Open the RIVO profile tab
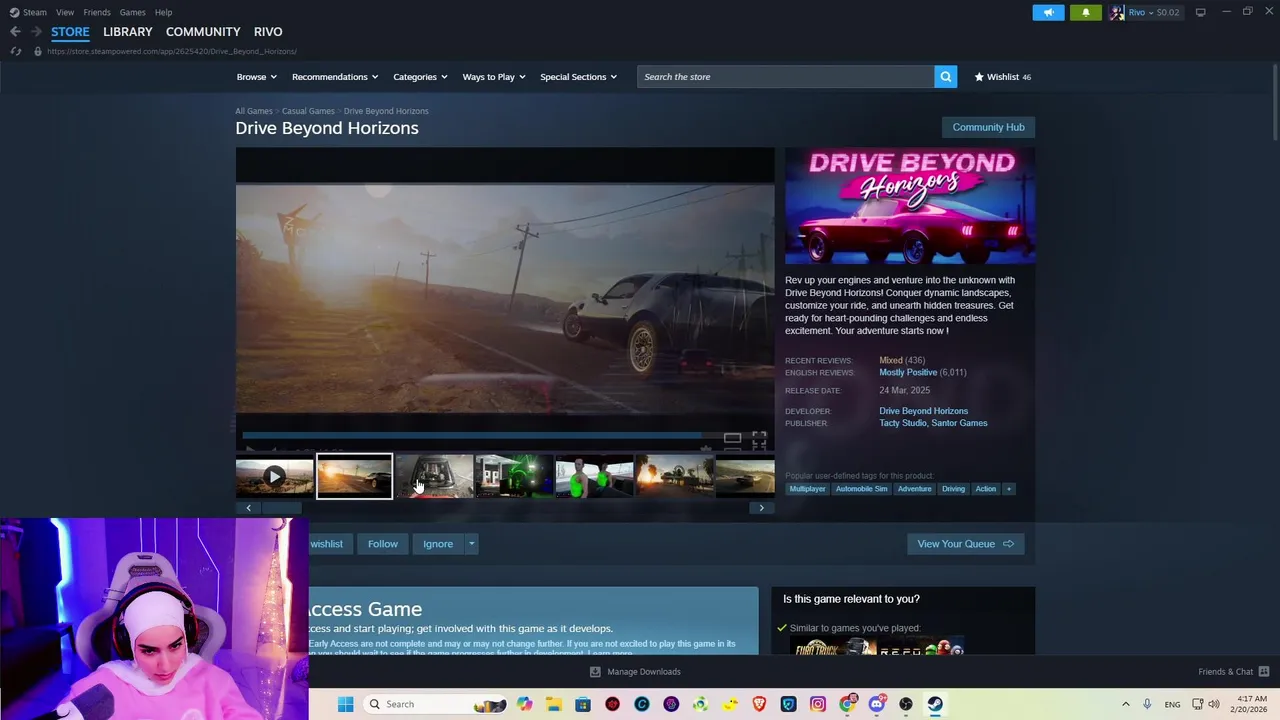The width and height of the screenshot is (1280, 720). [x=268, y=32]
